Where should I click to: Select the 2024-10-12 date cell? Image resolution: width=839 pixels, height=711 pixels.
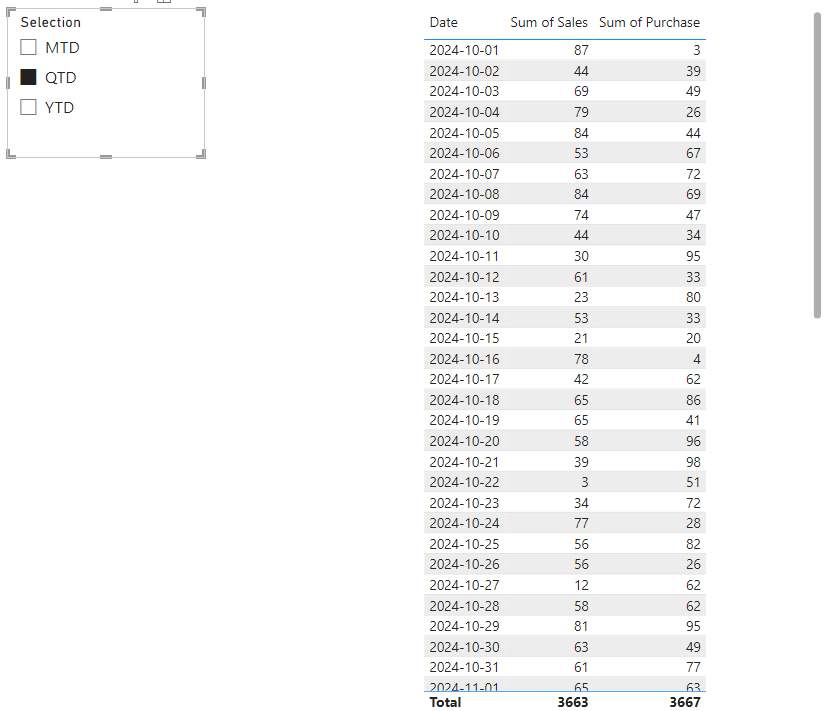tap(464, 277)
